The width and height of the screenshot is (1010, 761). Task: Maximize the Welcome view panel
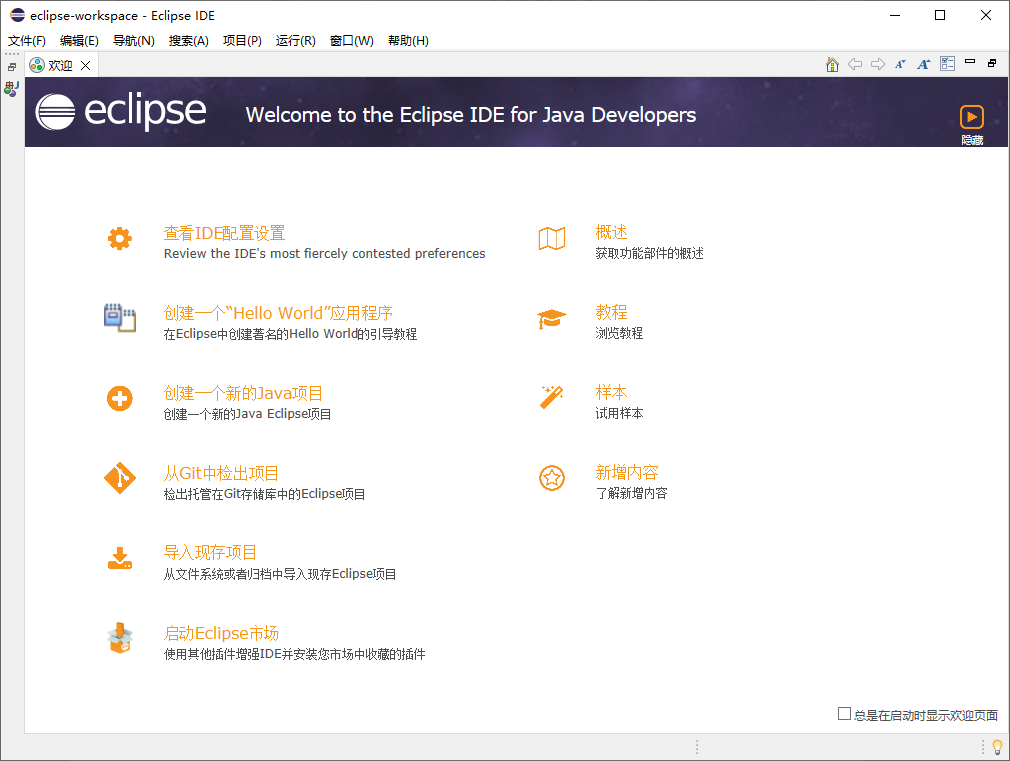(993, 63)
